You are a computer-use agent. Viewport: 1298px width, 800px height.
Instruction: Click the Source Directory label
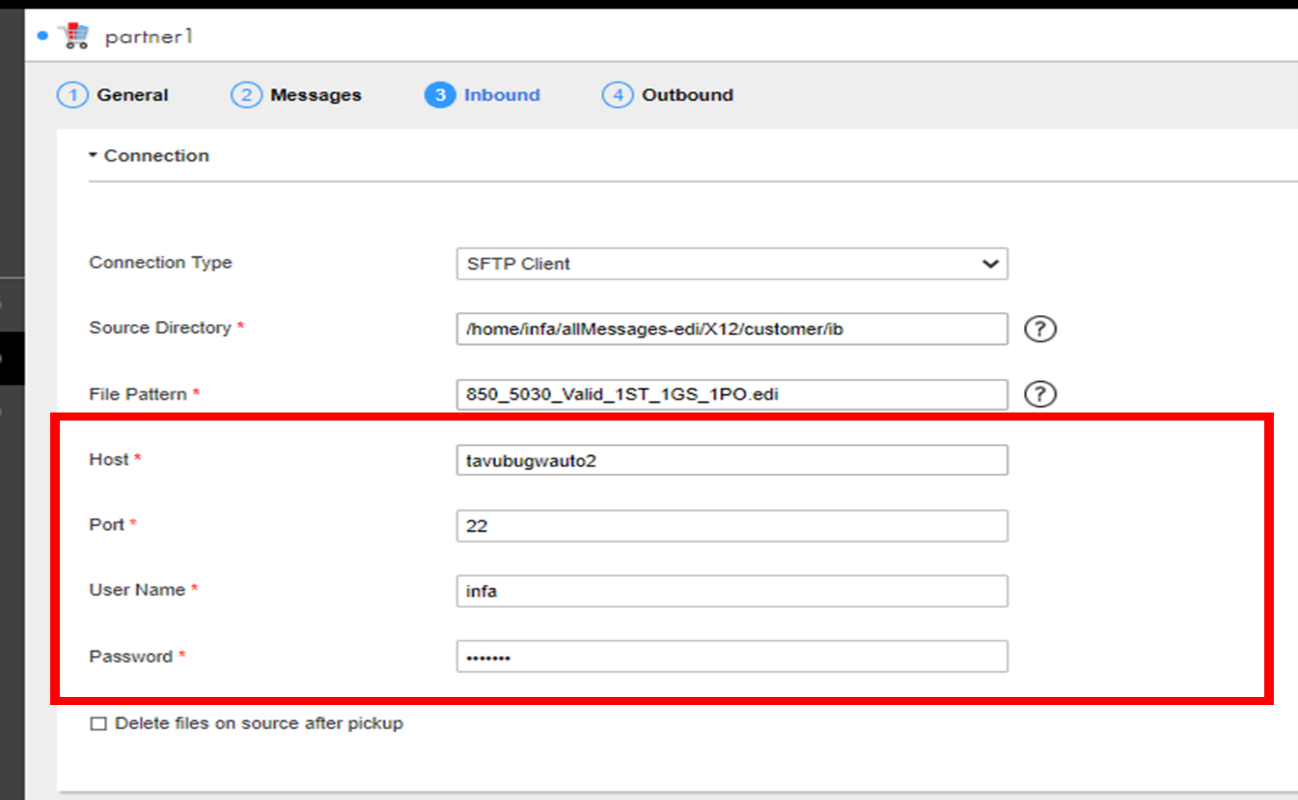[160, 328]
